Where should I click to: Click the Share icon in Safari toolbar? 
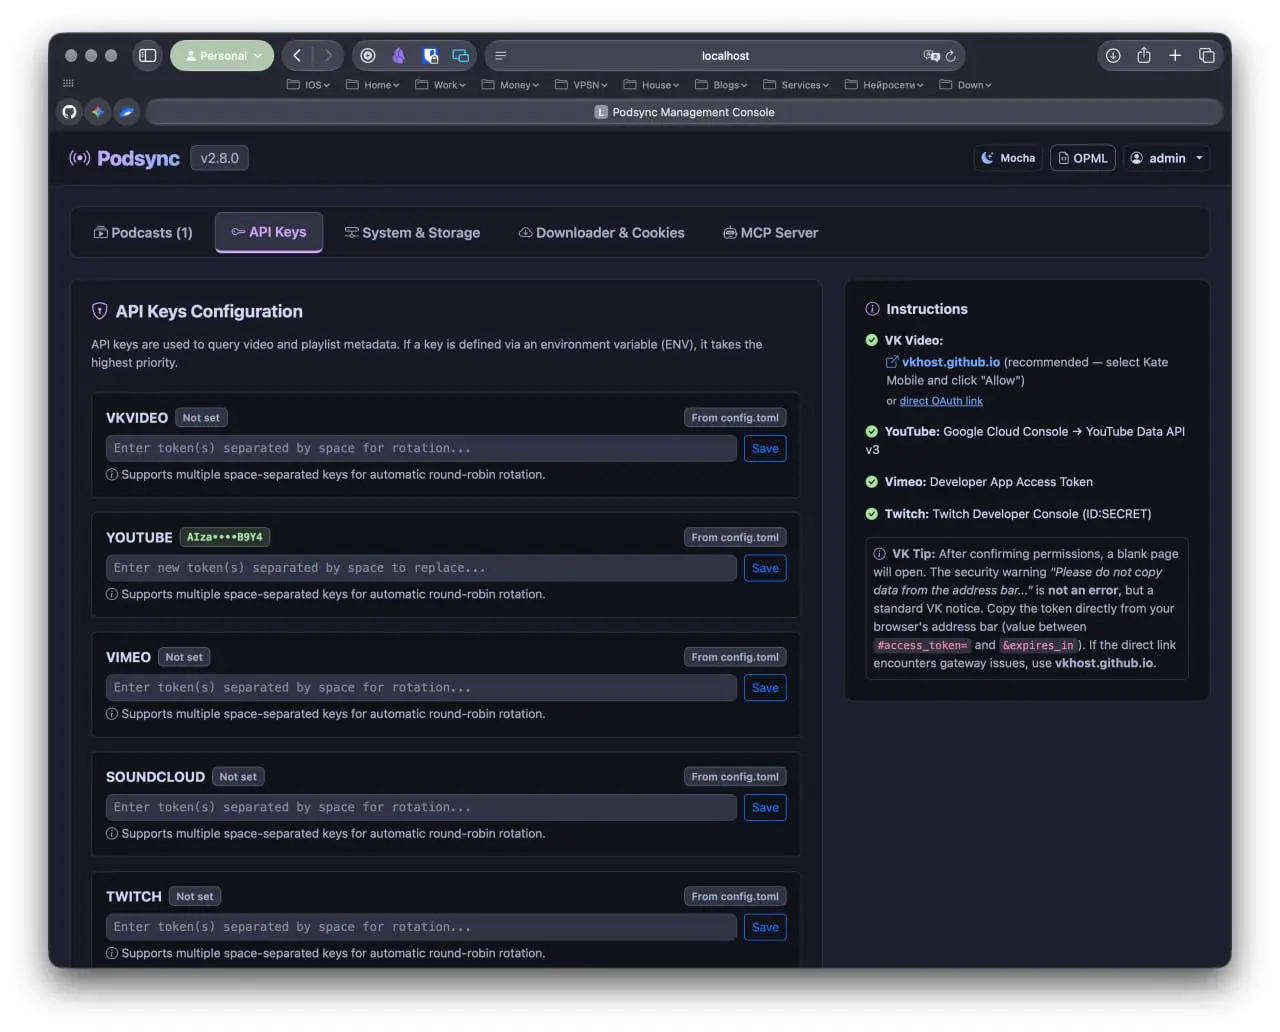(x=1144, y=56)
